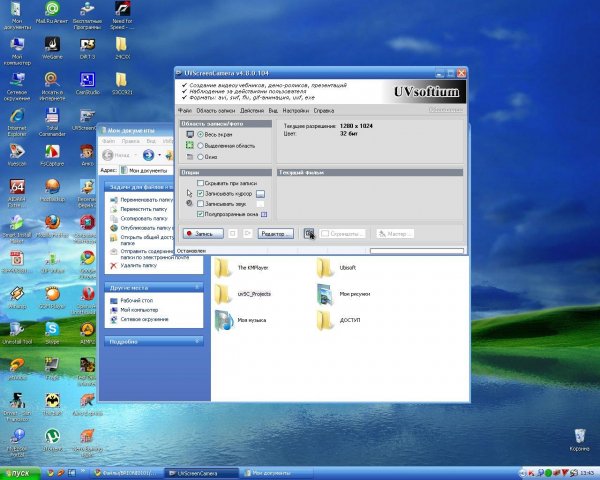Open the Файл menu in UVScreenCamera

(x=185, y=111)
